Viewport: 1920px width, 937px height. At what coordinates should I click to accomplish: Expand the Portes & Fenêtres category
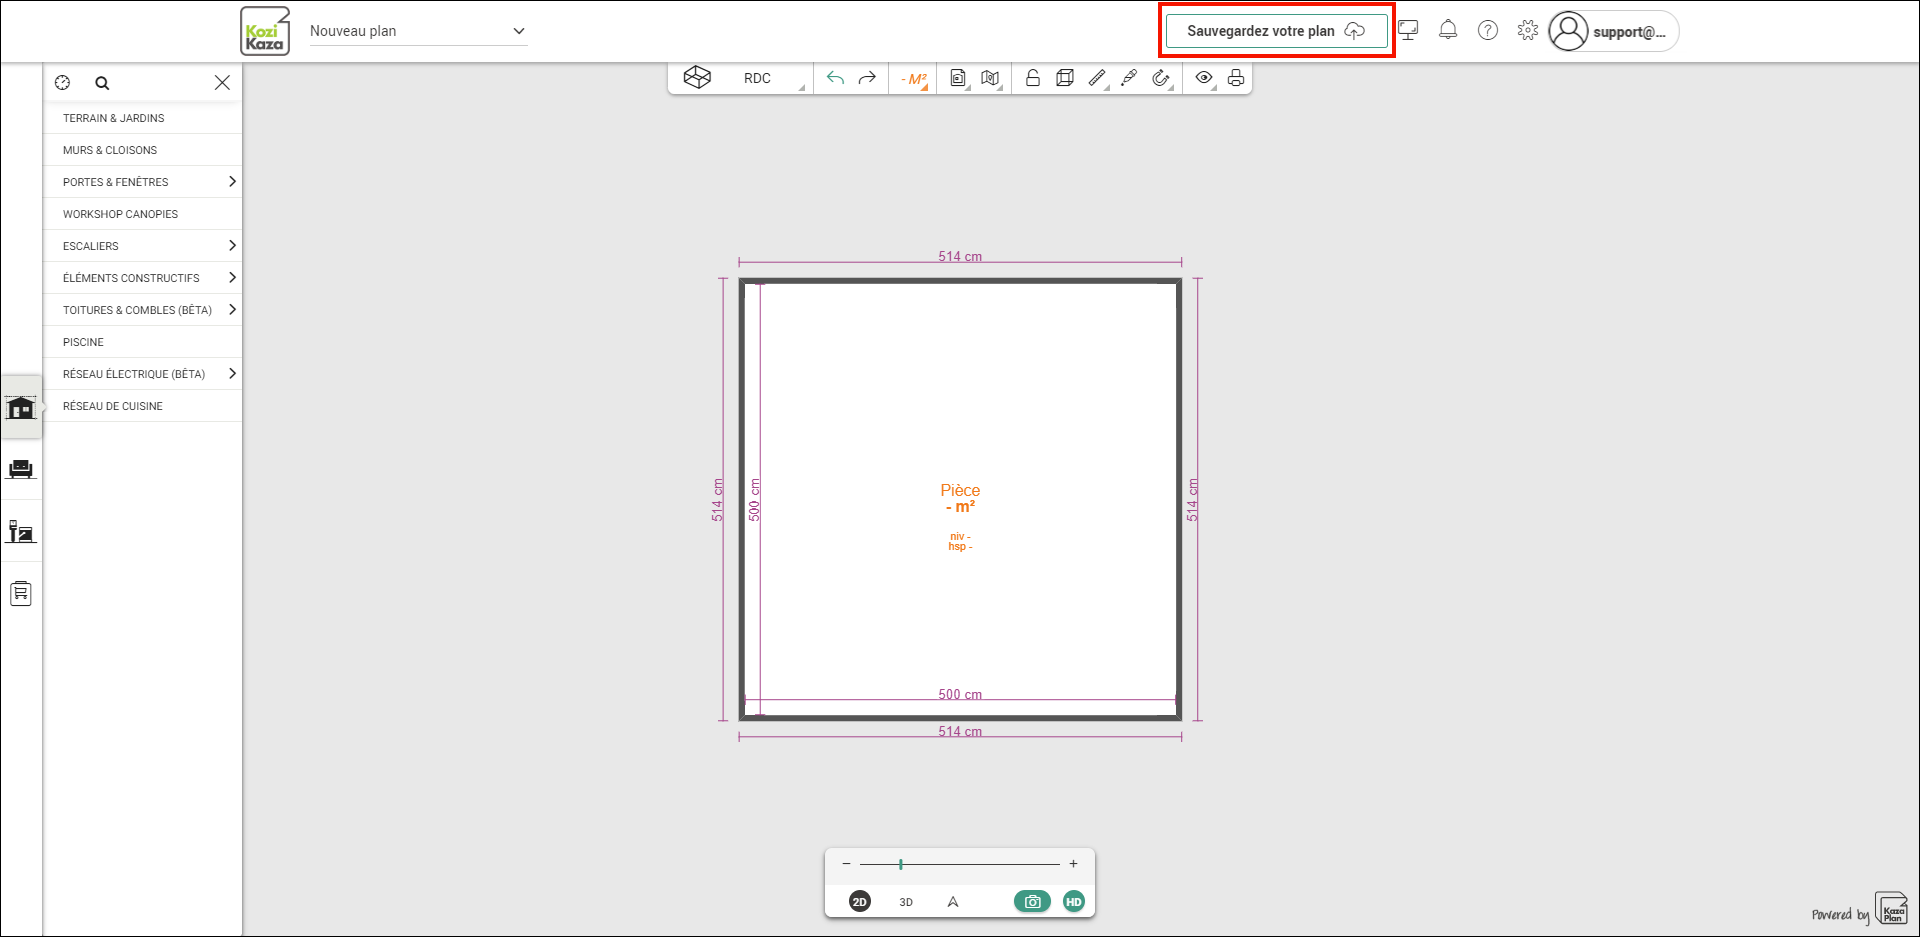click(143, 182)
